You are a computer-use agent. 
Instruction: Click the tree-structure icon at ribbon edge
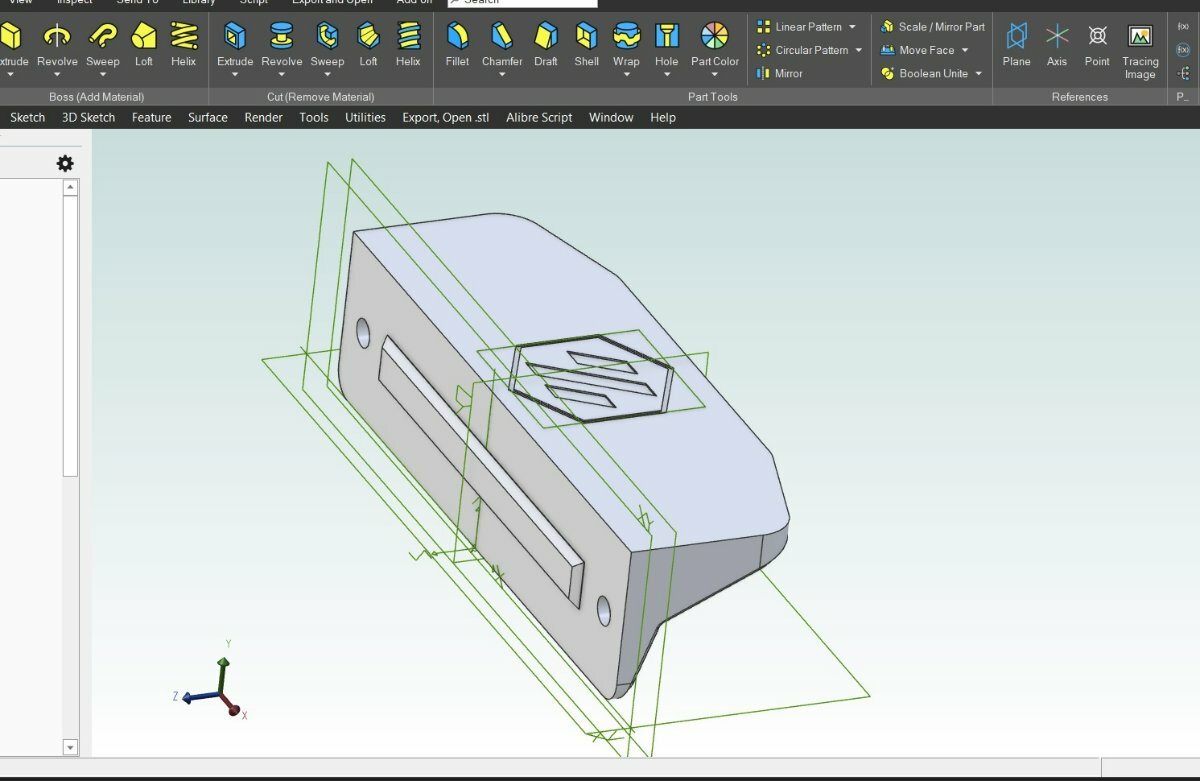pos(1184,73)
